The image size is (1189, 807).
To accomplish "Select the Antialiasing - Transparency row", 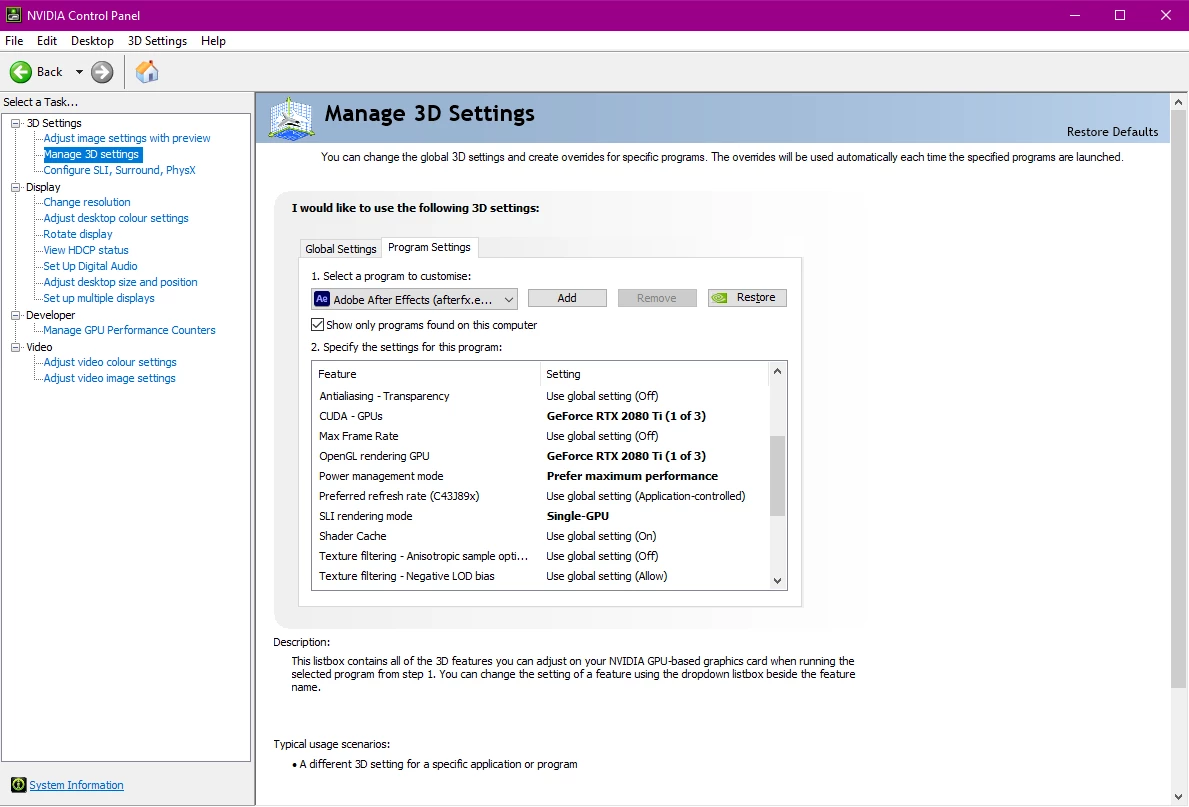I will [x=540, y=396].
